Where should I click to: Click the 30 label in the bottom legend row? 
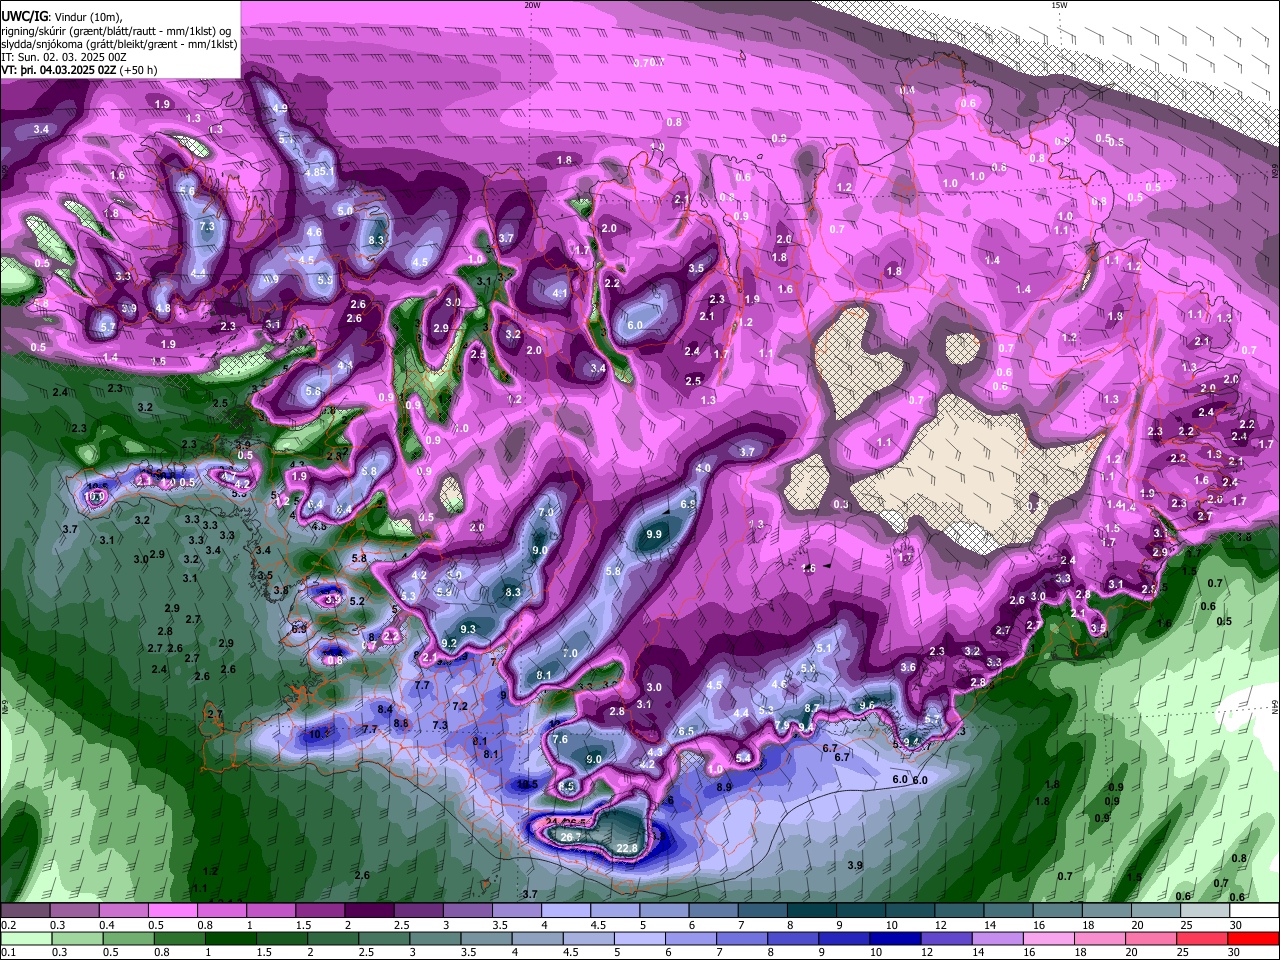click(x=1236, y=952)
